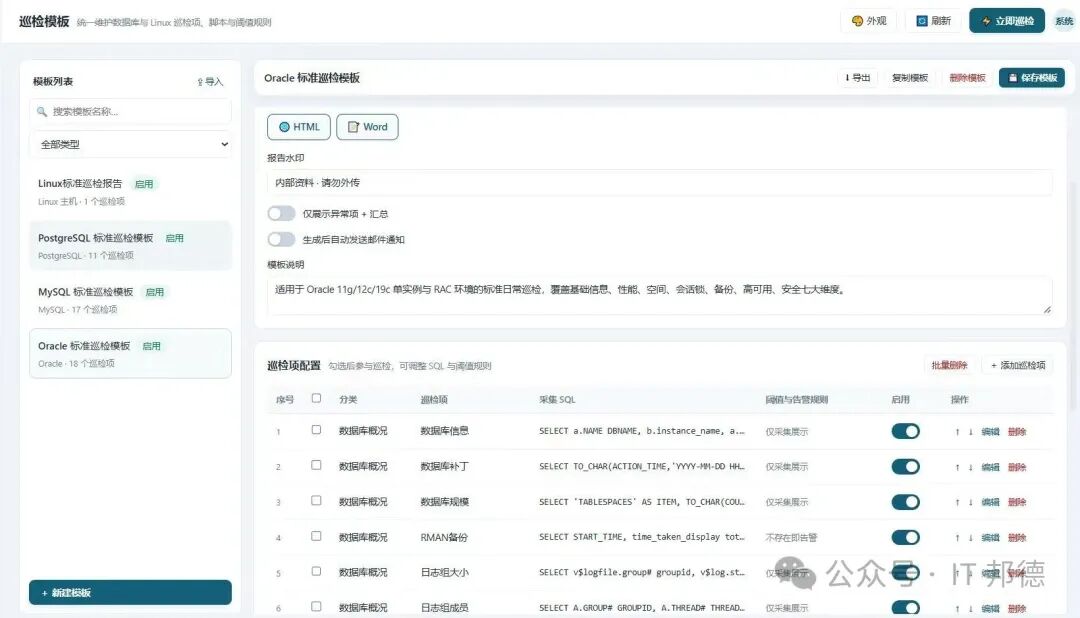Choose the HTML report format
1080x618 pixels.
(299, 127)
